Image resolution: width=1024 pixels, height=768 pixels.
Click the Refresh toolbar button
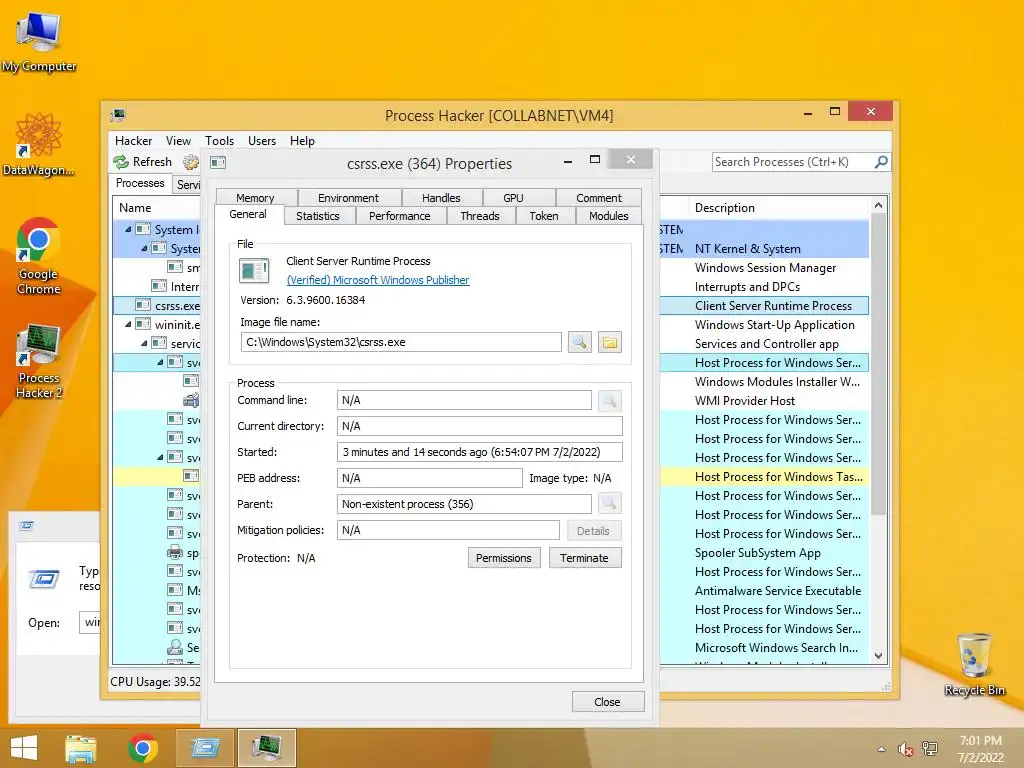[x=142, y=162]
